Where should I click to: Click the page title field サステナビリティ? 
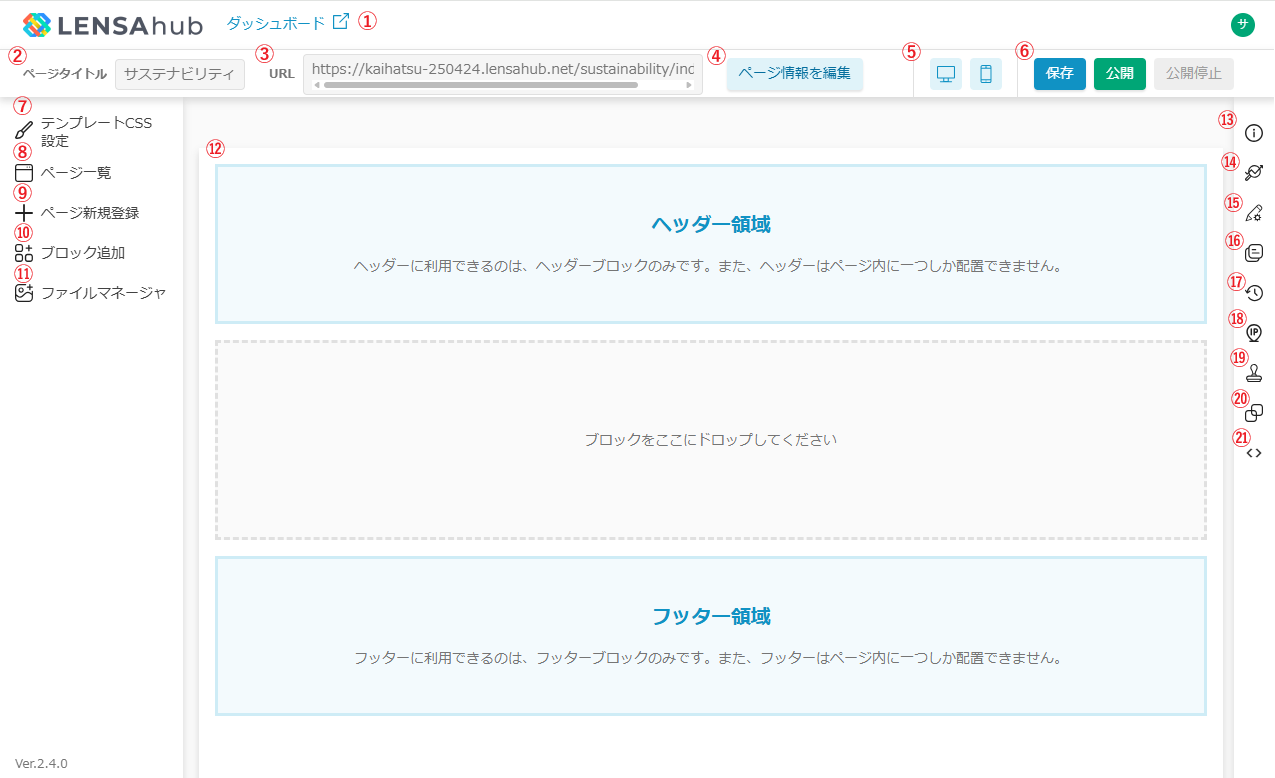click(180, 74)
